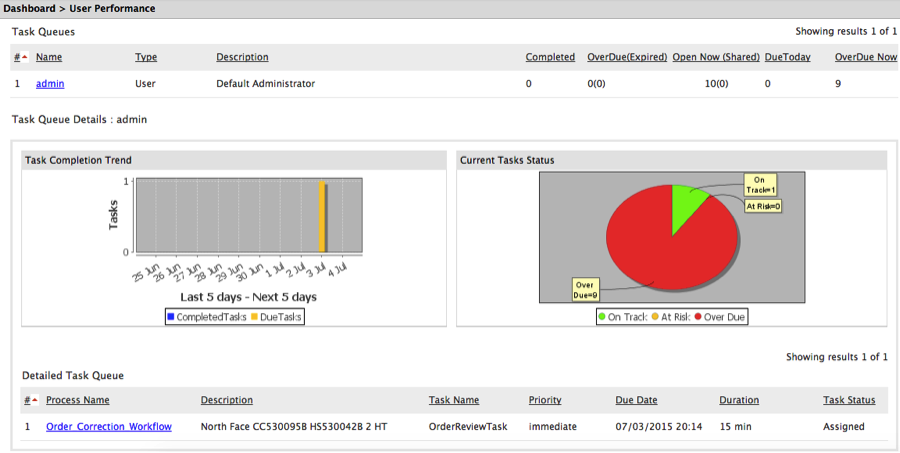Sort Detailed Task Queue by Process Name
Viewport: 900px width, 453px height.
pos(77,400)
